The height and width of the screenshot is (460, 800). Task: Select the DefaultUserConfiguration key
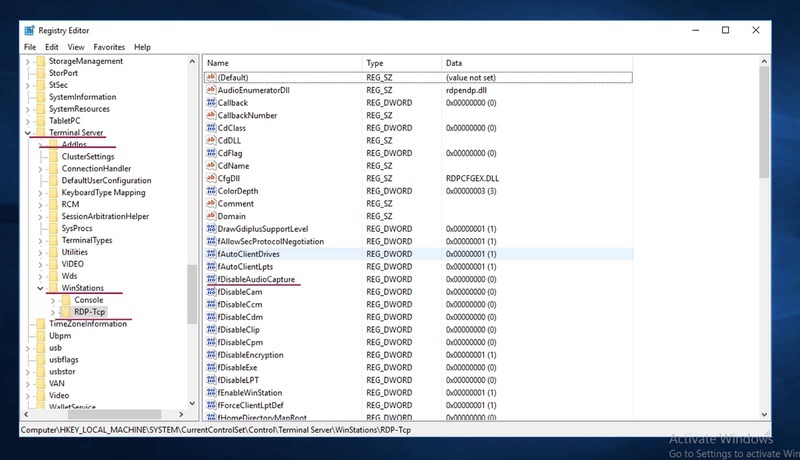(106, 181)
